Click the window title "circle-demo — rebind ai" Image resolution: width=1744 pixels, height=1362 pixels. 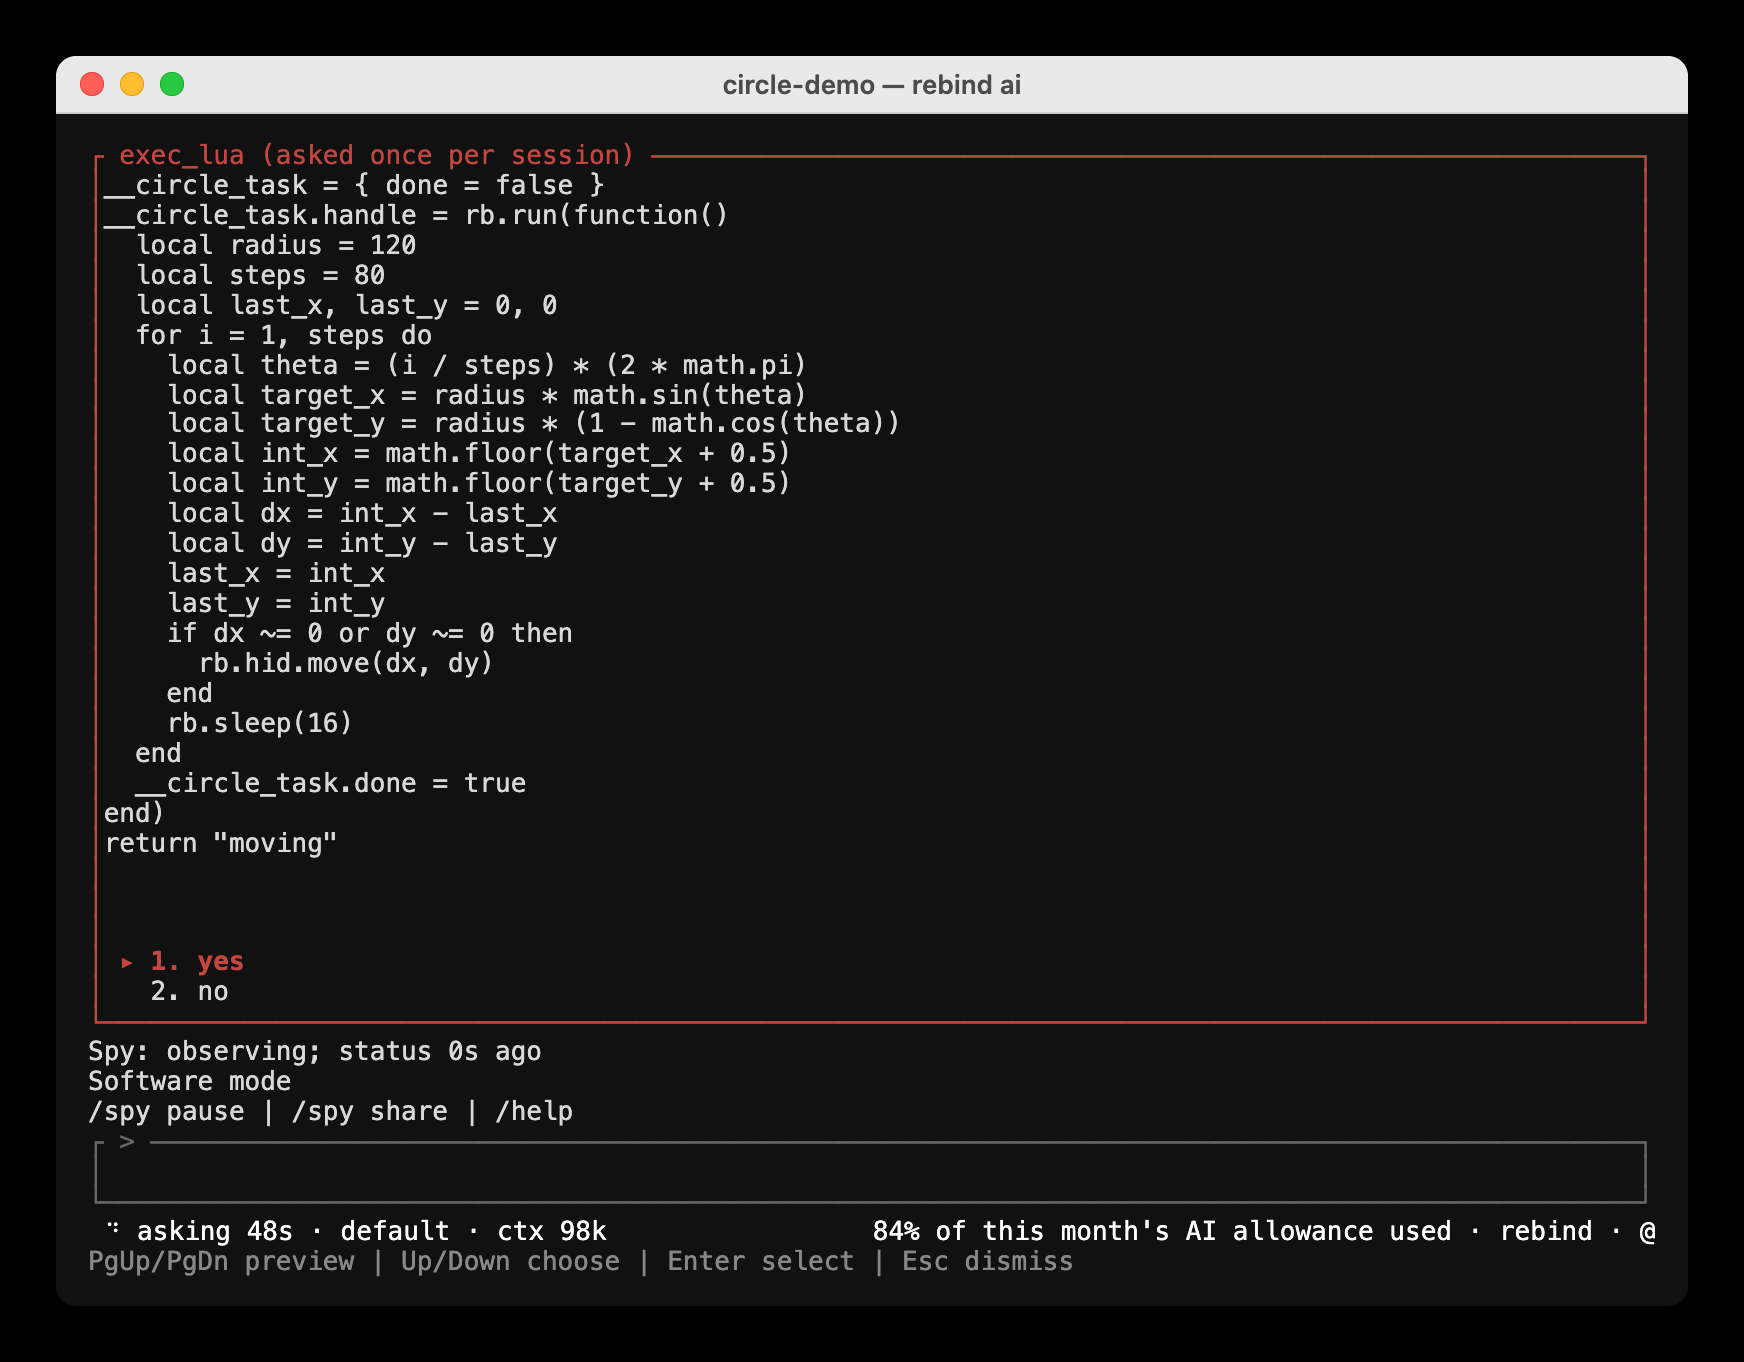click(x=872, y=85)
